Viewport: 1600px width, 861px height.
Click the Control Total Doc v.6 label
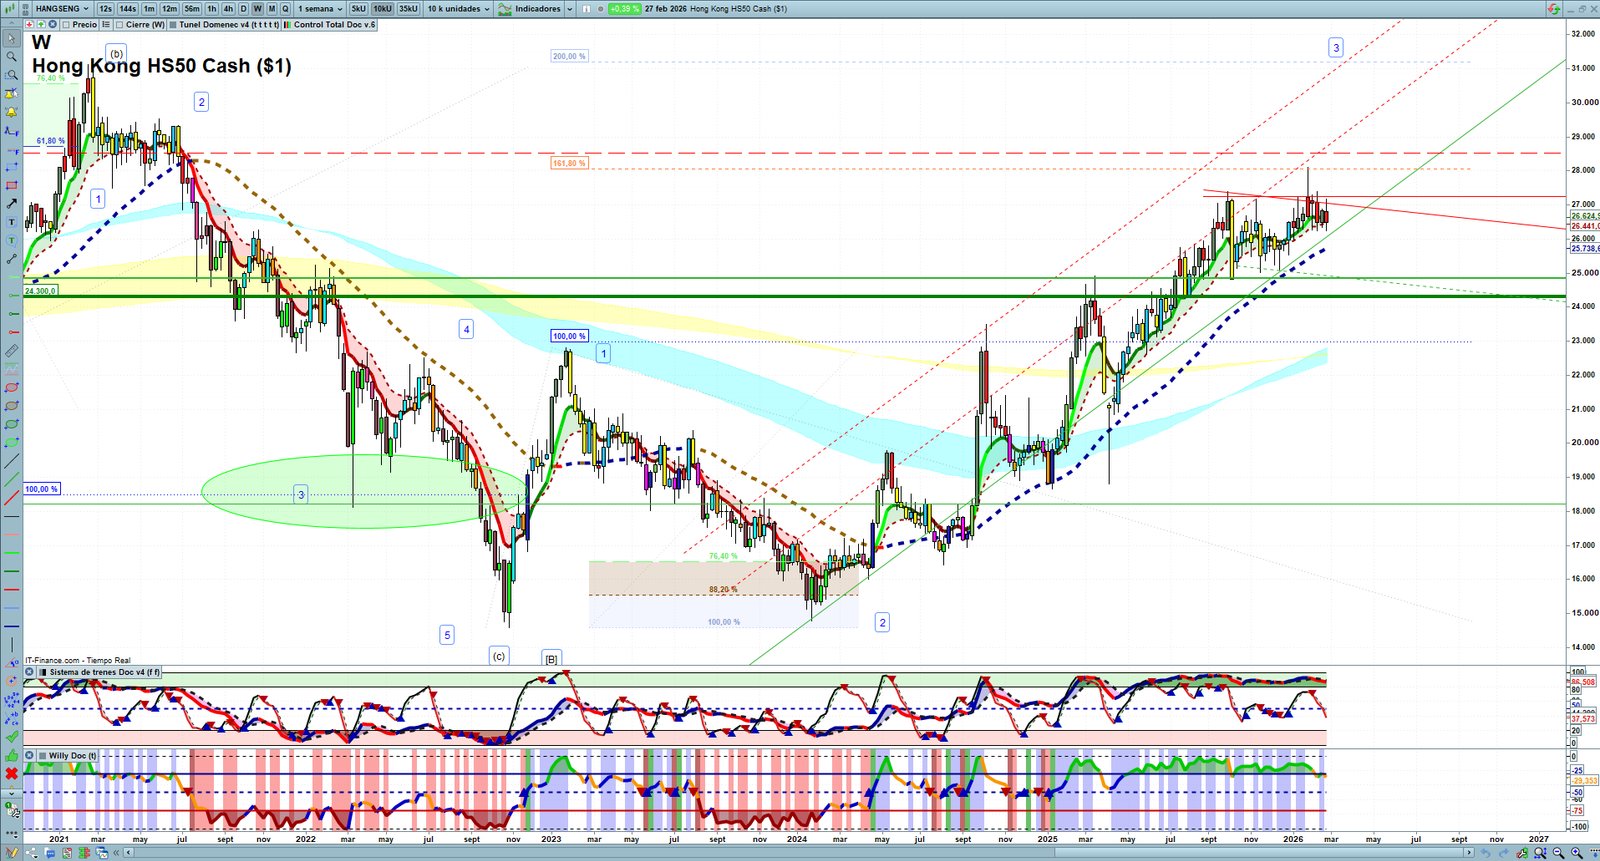(335, 25)
